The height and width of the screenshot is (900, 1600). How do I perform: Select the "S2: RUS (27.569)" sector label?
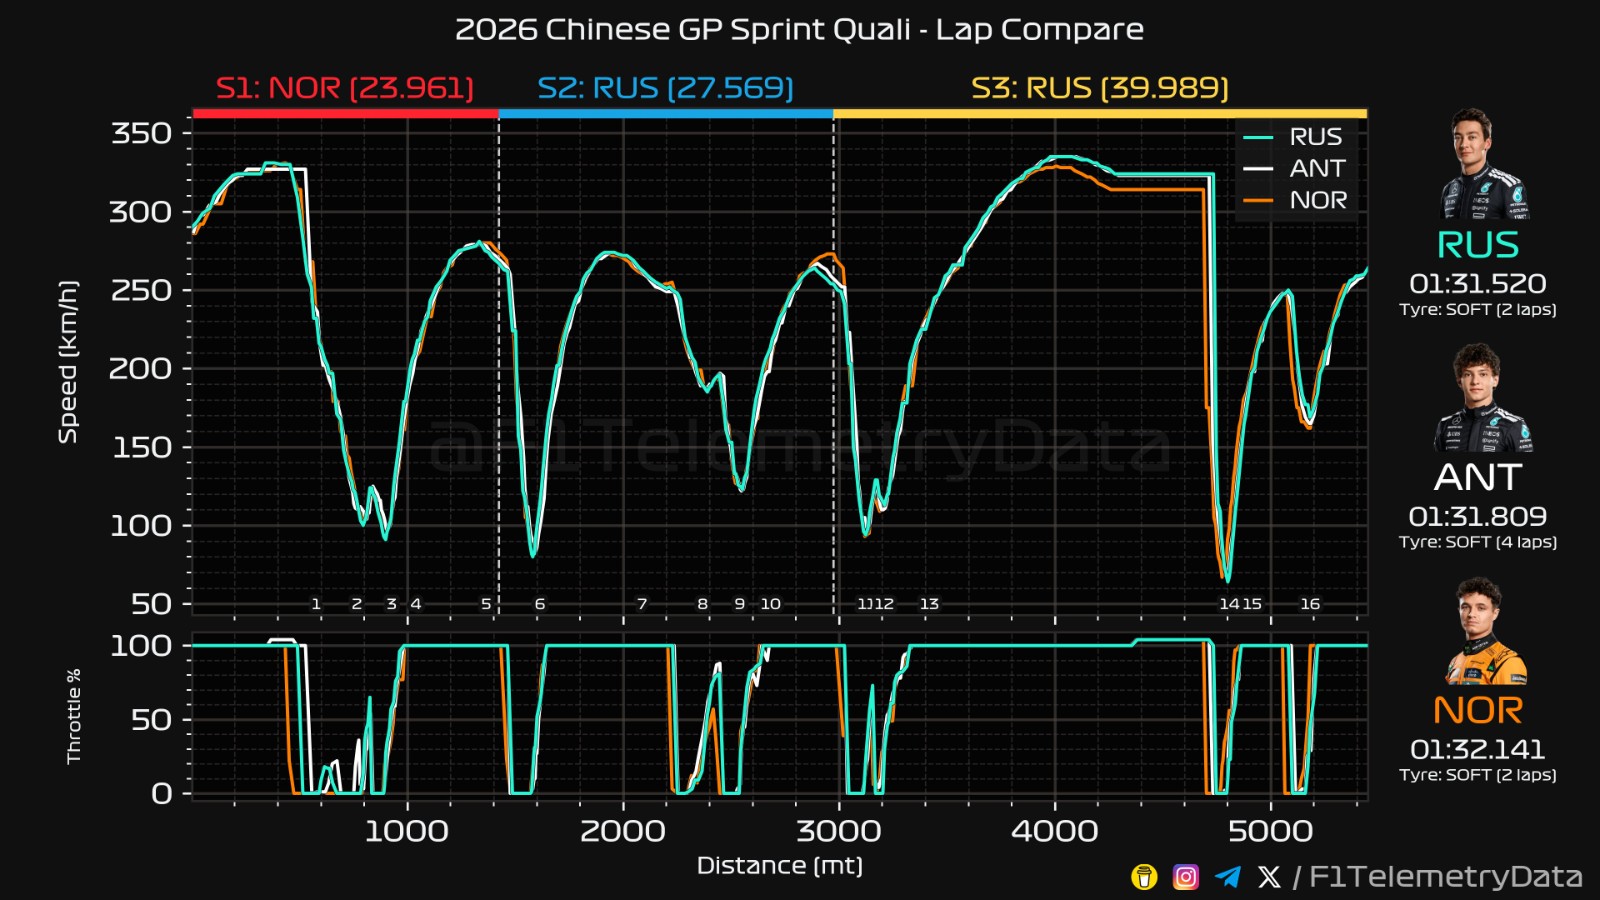click(x=666, y=88)
